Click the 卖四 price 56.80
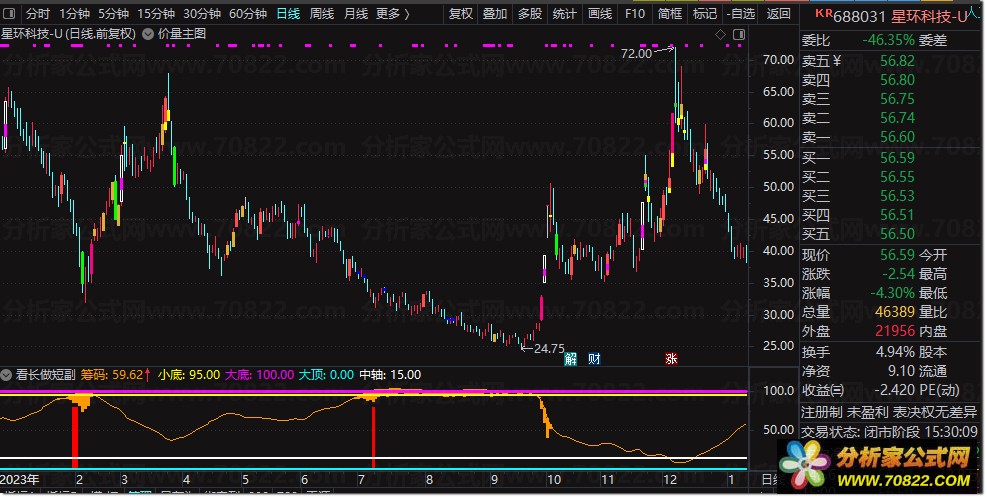Viewport: 987px width, 497px height. point(898,80)
